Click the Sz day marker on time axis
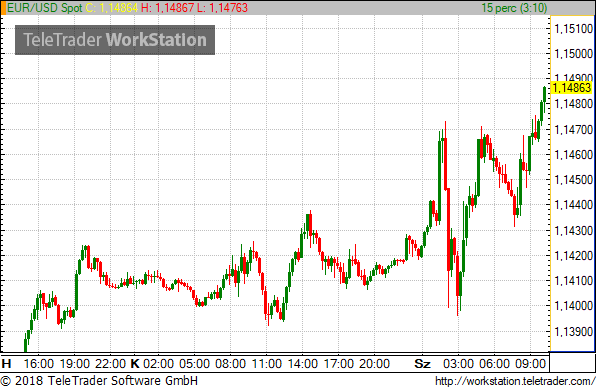Image resolution: width=596 pixels, height=390 pixels. coord(422,364)
